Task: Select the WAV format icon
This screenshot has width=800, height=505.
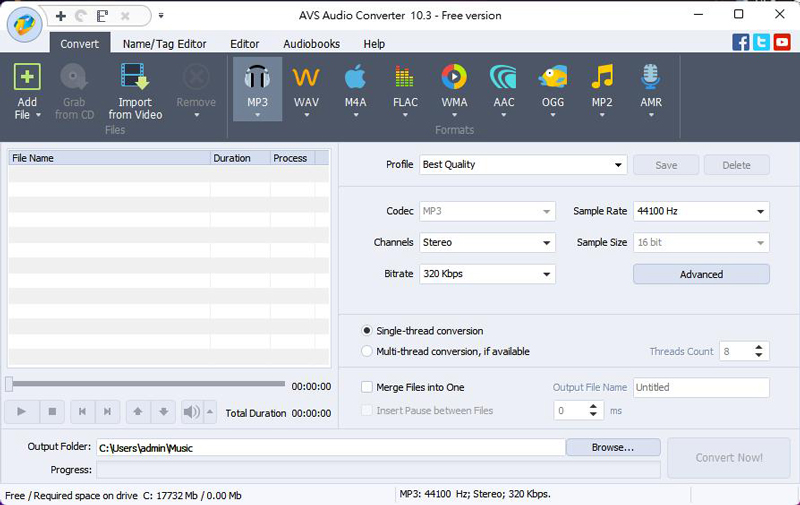Action: click(x=306, y=77)
